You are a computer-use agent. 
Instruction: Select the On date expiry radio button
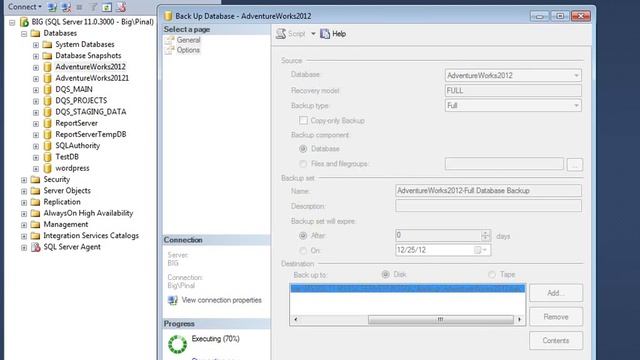[303, 250]
